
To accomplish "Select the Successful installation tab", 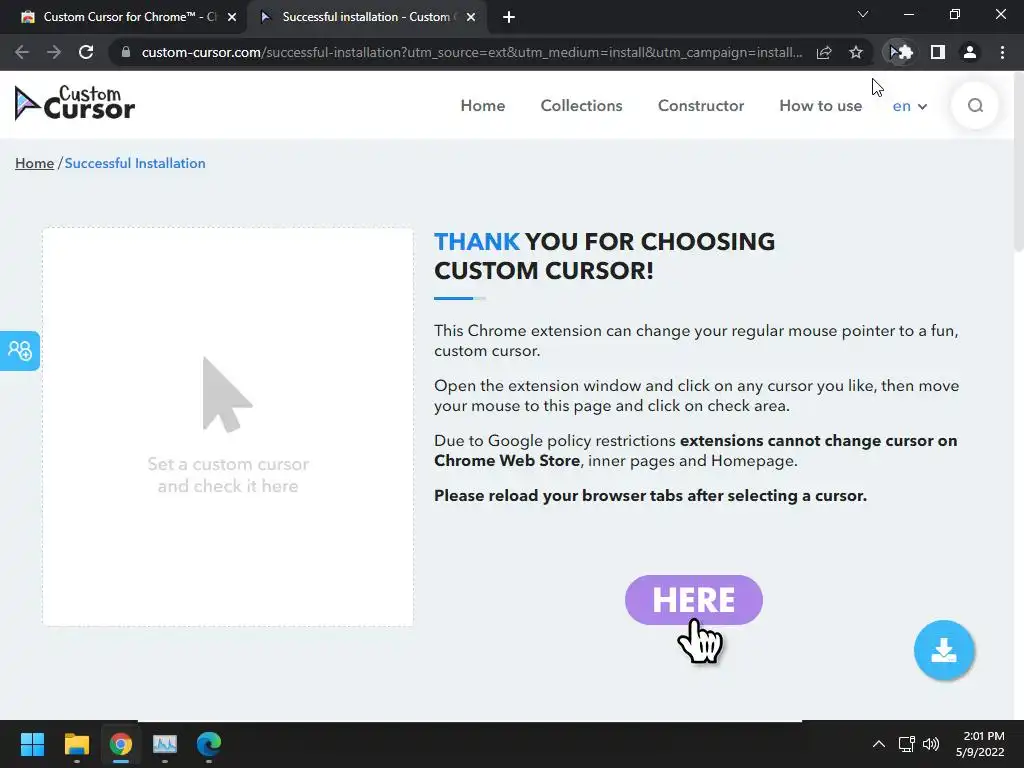I will tap(366, 17).
